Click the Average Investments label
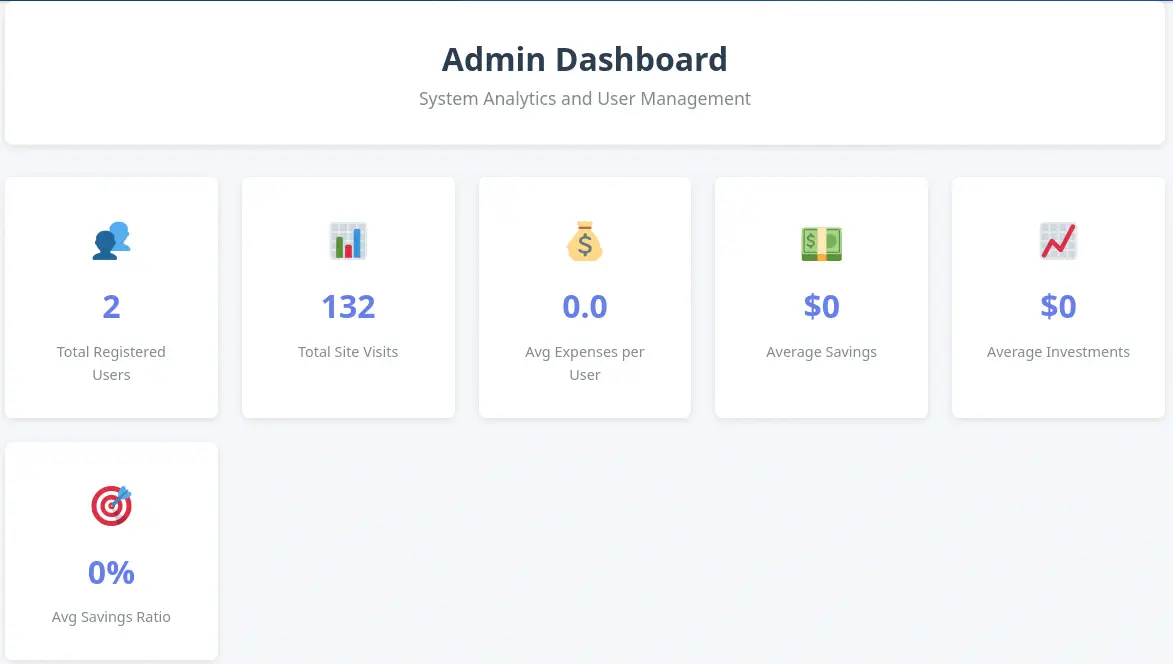 pyautogui.click(x=1058, y=352)
